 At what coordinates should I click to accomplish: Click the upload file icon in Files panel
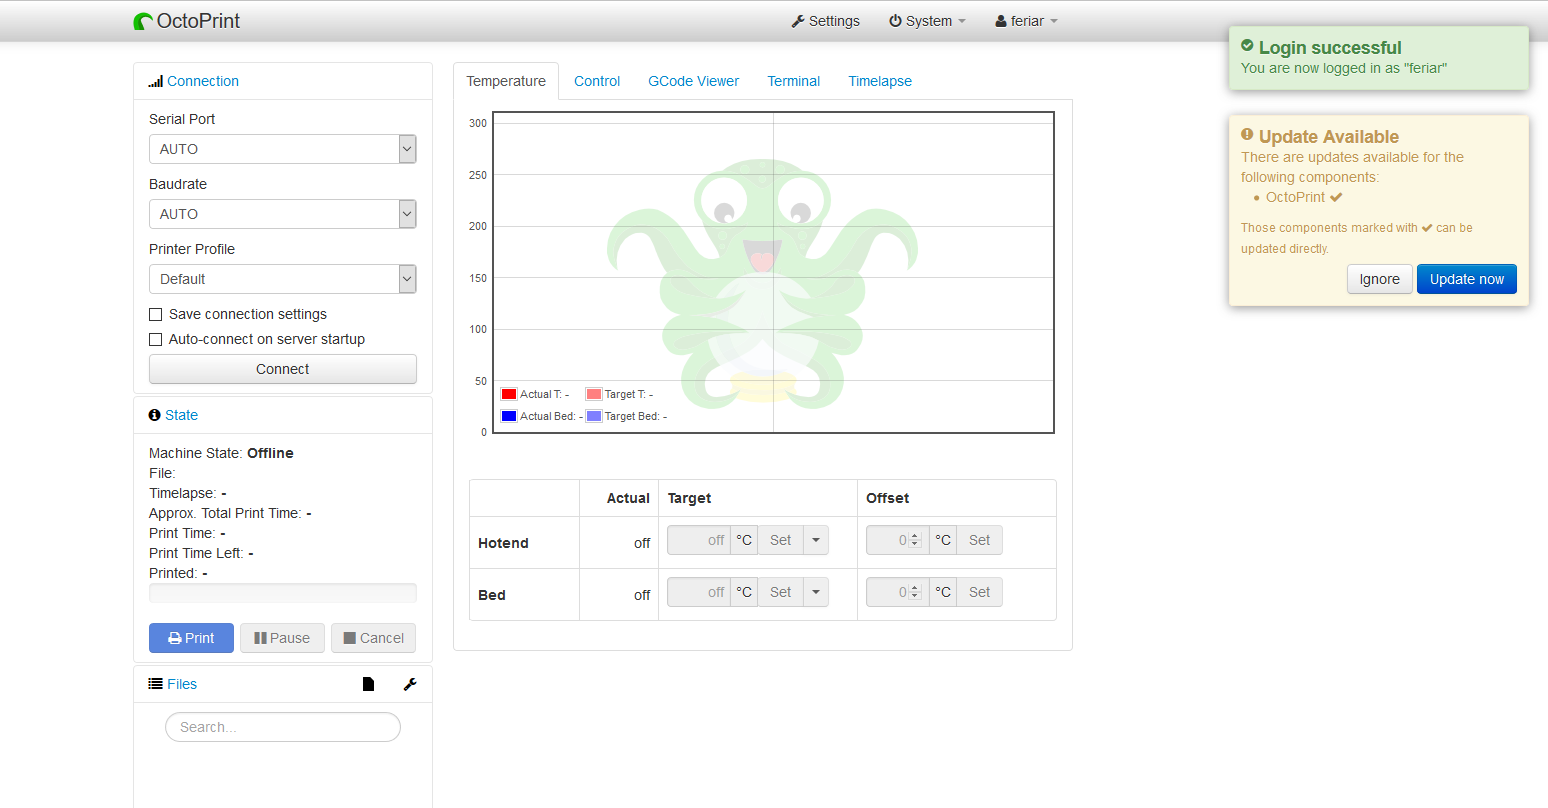(368, 684)
